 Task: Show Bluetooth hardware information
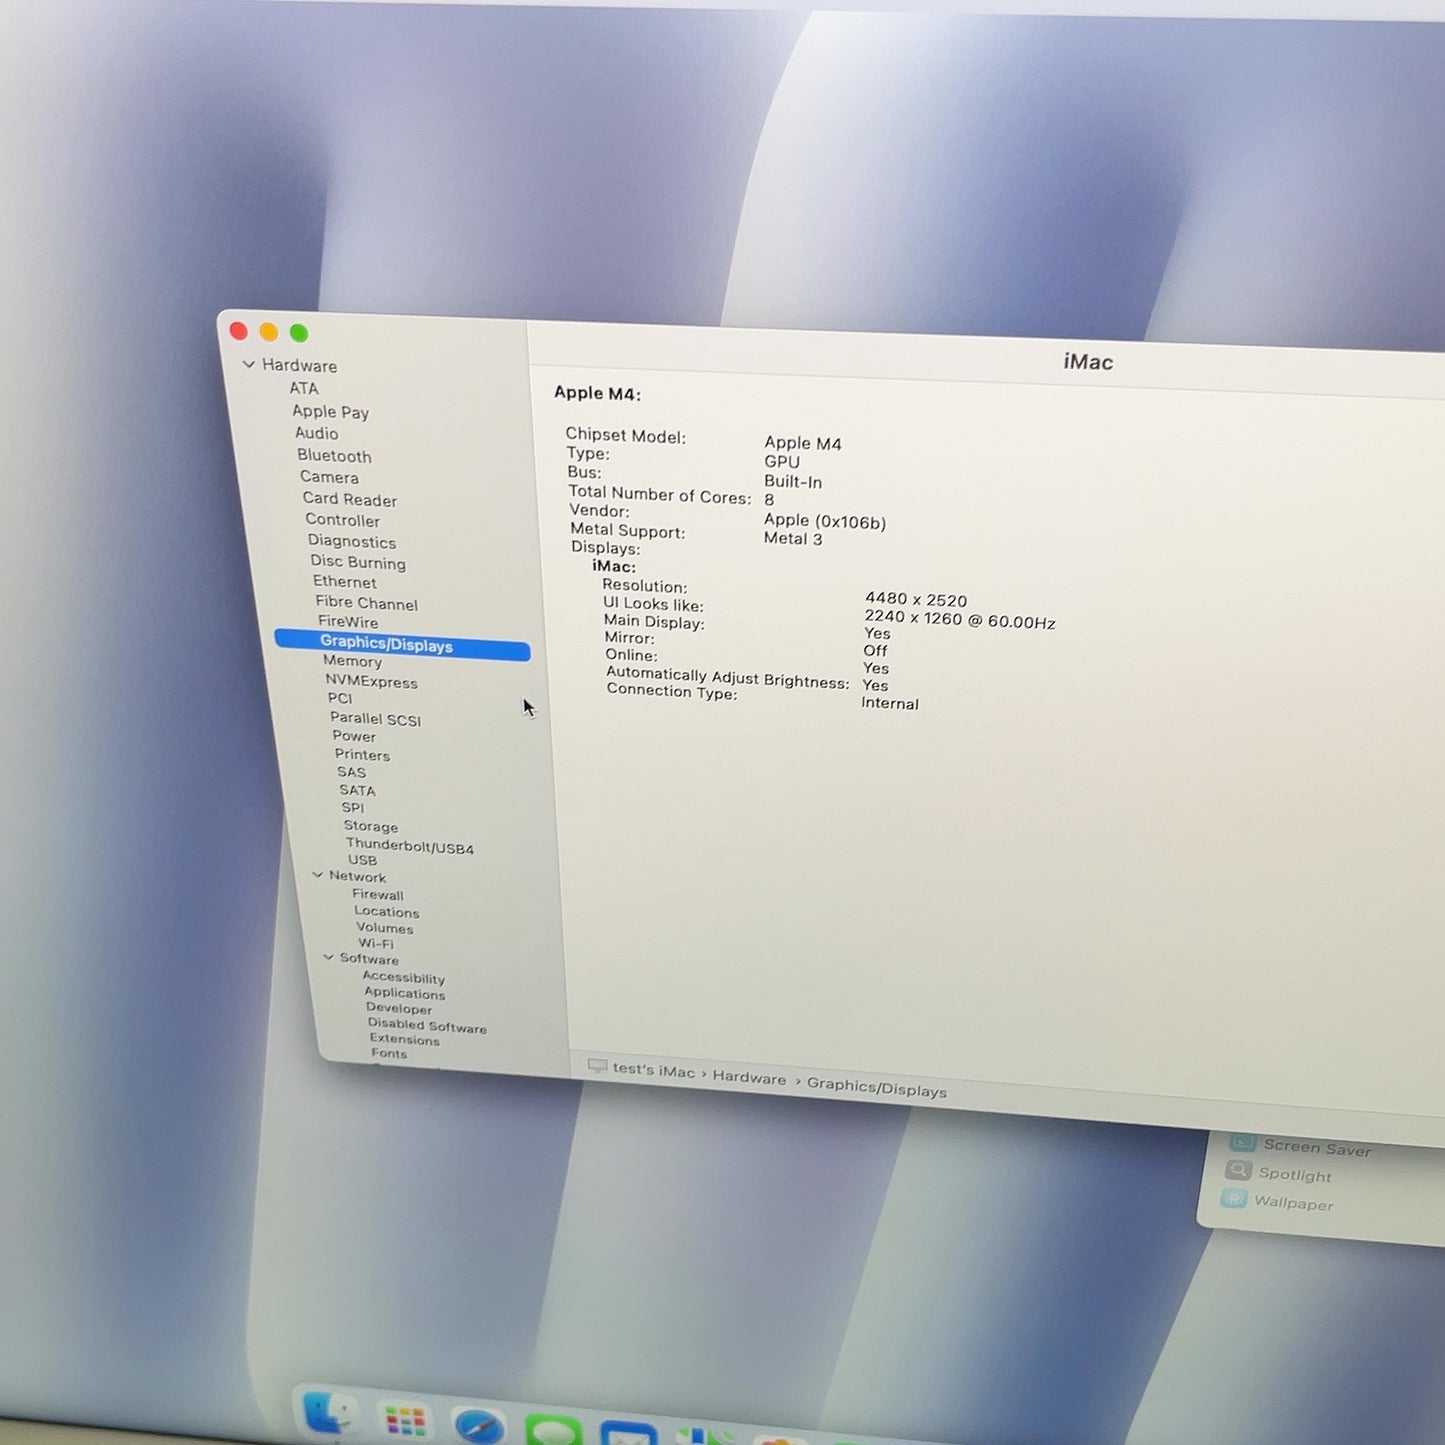[x=334, y=455]
